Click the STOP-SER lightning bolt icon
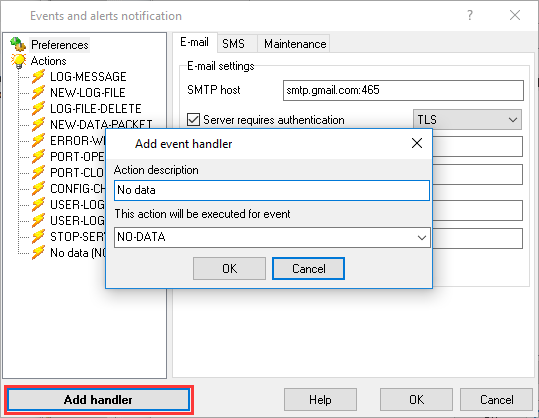This screenshot has height=418, width=539. [38, 236]
